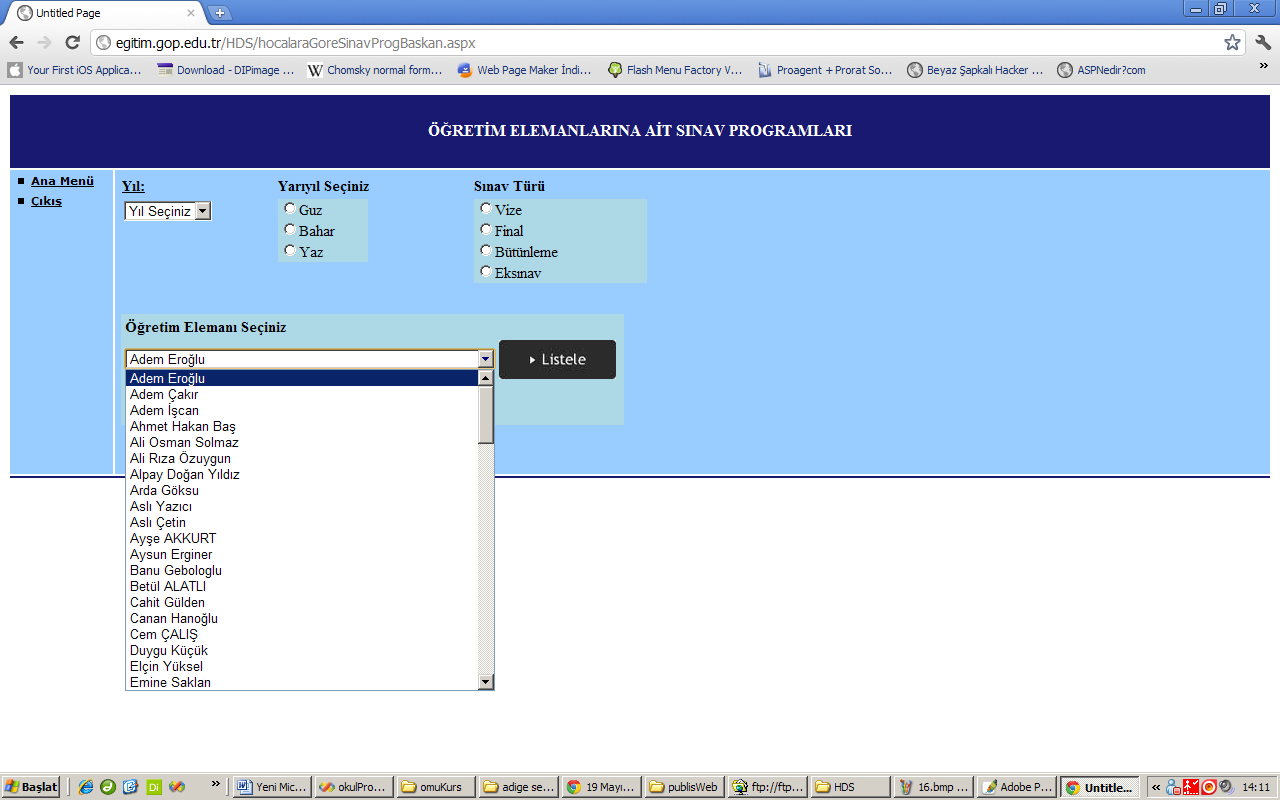Bookmark page with the star icon
This screenshot has height=800, width=1280.
tap(1232, 42)
